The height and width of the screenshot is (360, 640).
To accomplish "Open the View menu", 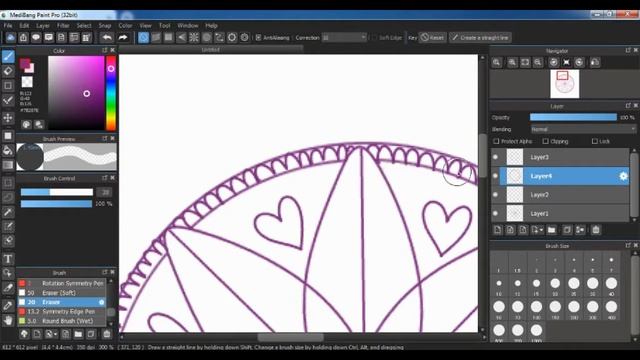I will coord(145,25).
